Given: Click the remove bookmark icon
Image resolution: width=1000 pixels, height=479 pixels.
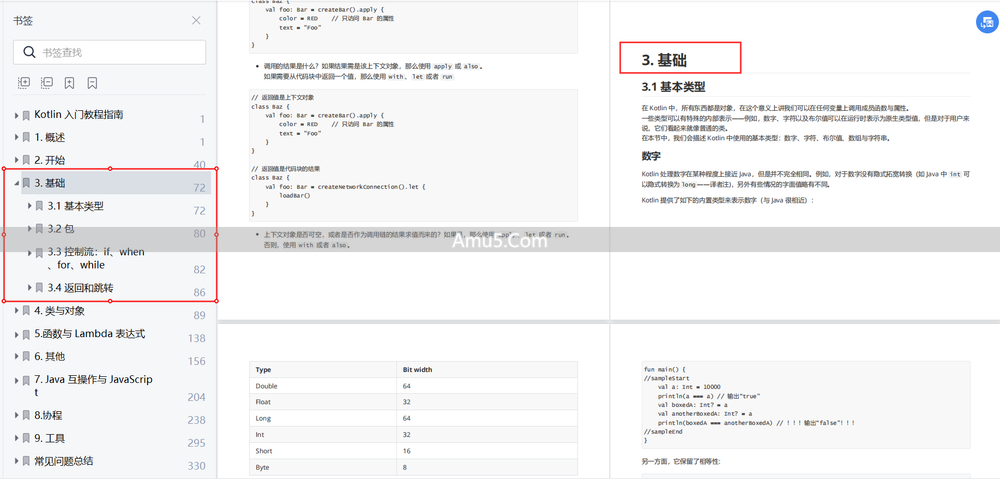Looking at the screenshot, I should 92,83.
